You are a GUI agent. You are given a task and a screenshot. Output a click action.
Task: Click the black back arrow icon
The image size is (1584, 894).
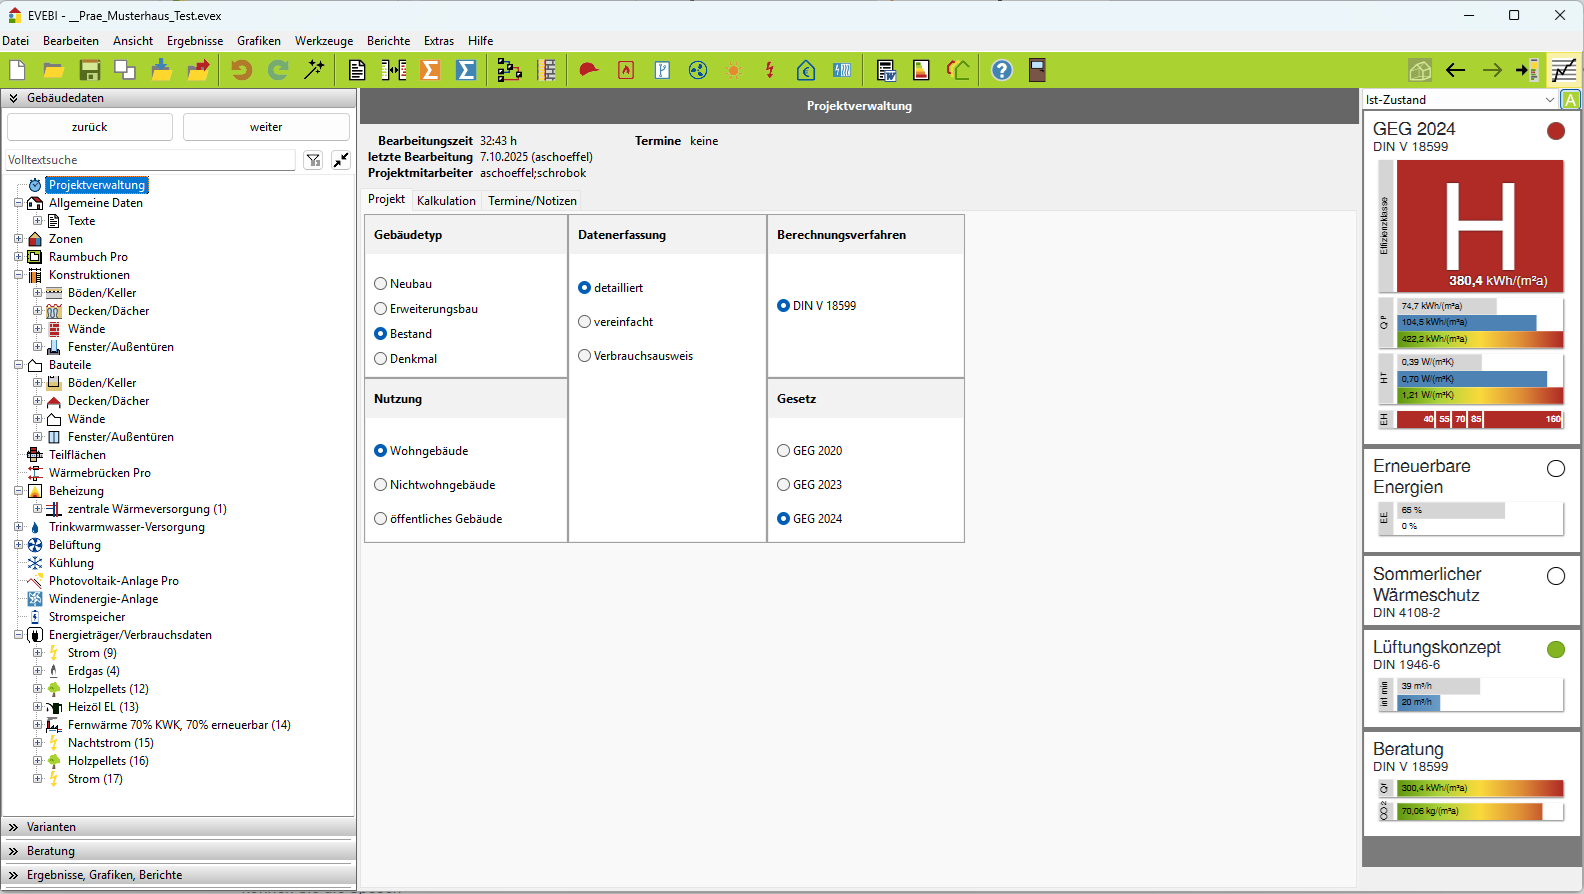click(1455, 70)
